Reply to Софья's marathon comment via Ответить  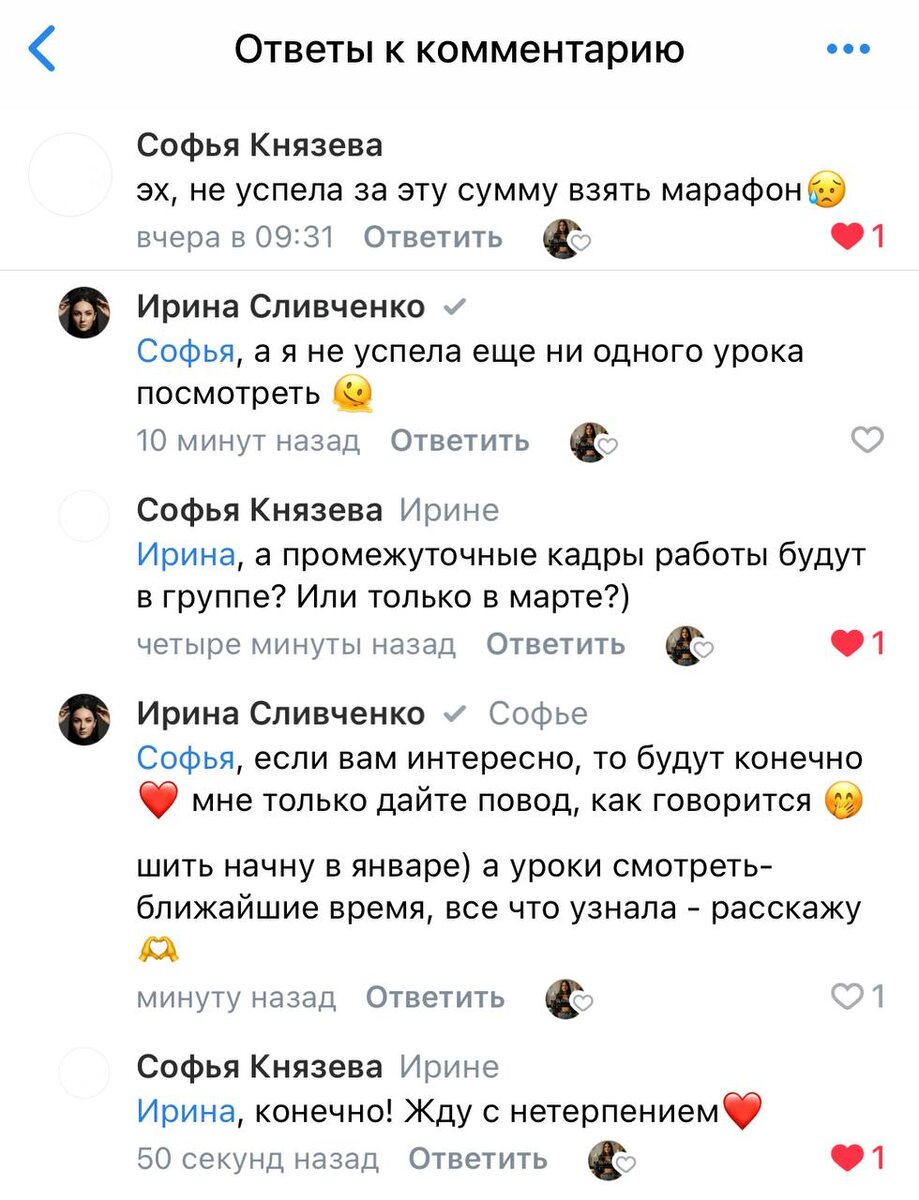tap(432, 238)
